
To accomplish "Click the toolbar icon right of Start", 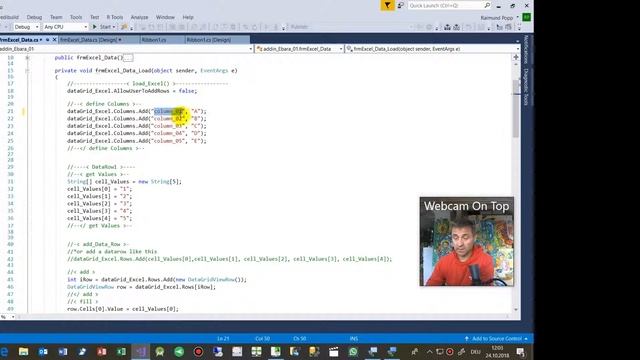I will pyautogui.click(x=124, y=27).
